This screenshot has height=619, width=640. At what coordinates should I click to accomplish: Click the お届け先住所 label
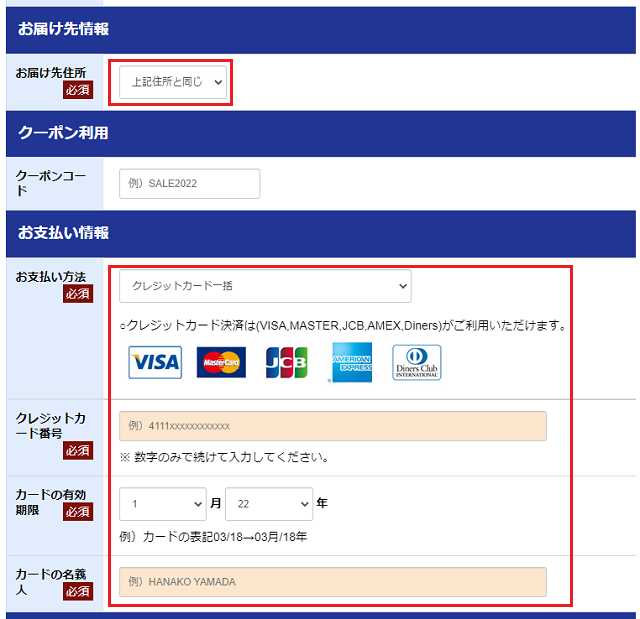(x=51, y=73)
